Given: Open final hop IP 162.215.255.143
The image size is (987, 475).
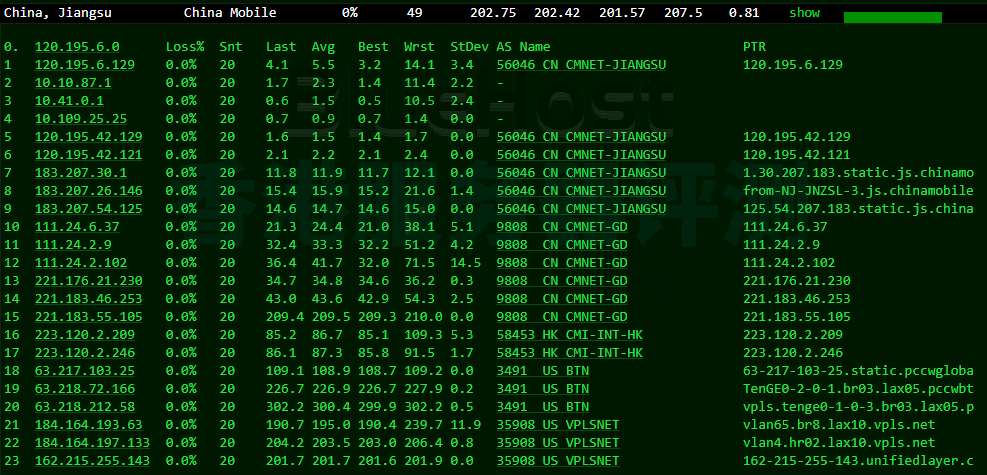Looking at the screenshot, I should [92, 461].
